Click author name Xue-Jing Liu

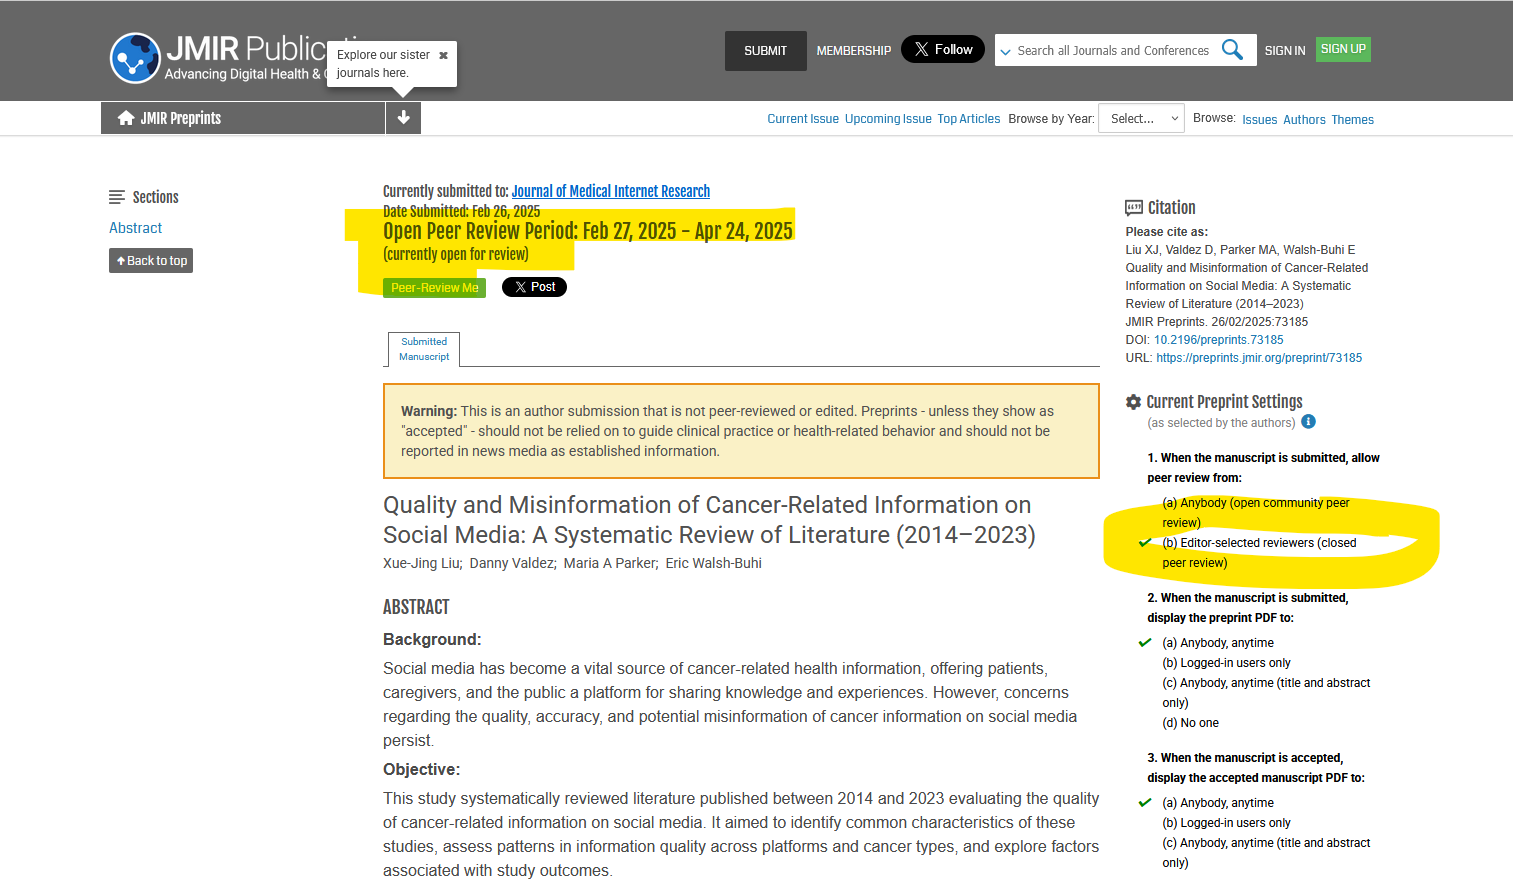tap(421, 563)
